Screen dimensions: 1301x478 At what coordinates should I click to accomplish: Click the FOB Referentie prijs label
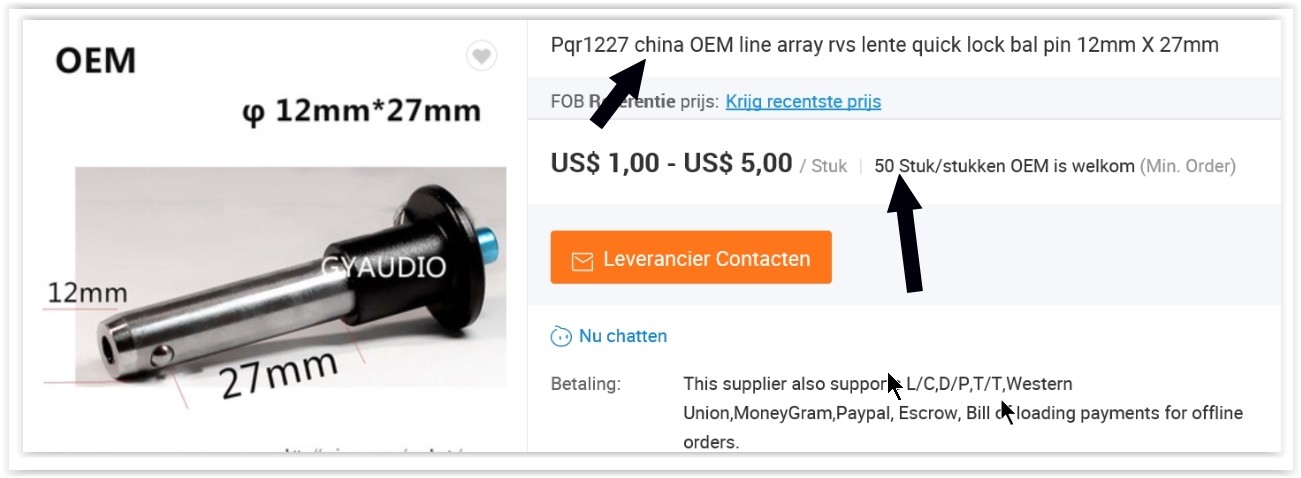click(635, 101)
